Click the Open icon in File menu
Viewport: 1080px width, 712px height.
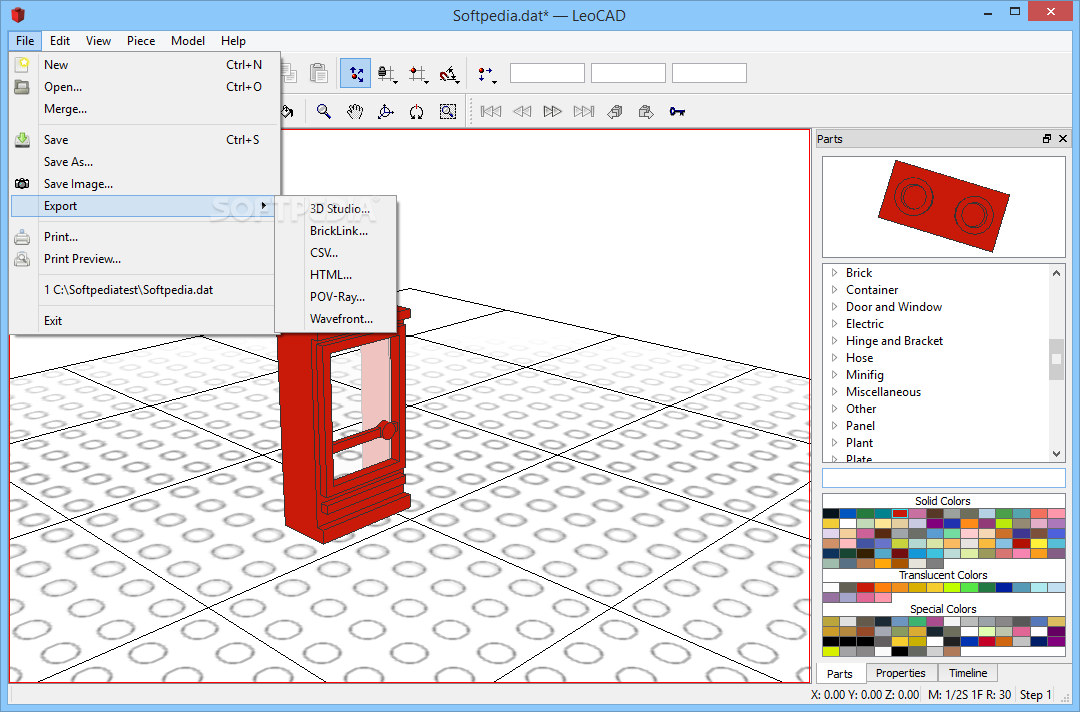(x=22, y=87)
